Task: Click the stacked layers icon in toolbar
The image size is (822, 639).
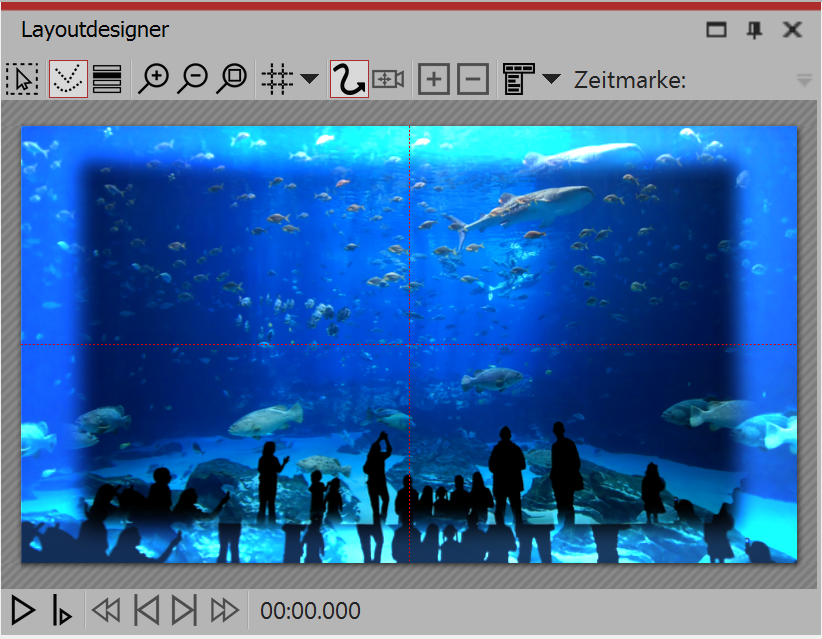Action: pos(107,79)
